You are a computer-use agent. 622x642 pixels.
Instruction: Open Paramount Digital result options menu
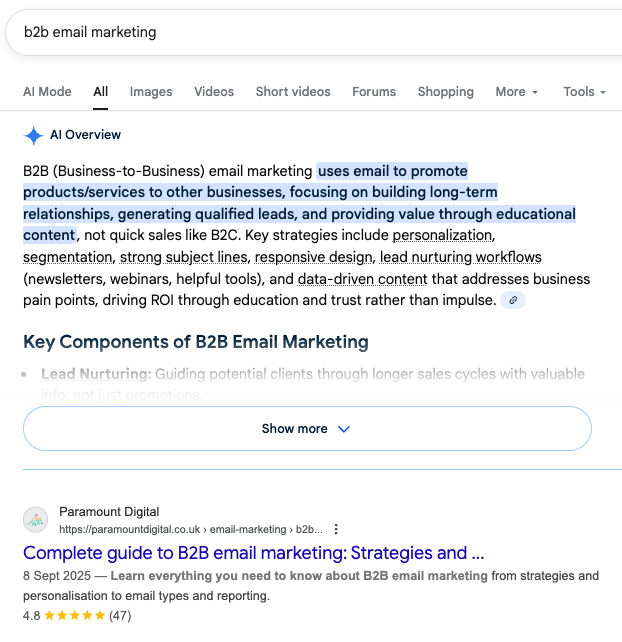coord(336,529)
